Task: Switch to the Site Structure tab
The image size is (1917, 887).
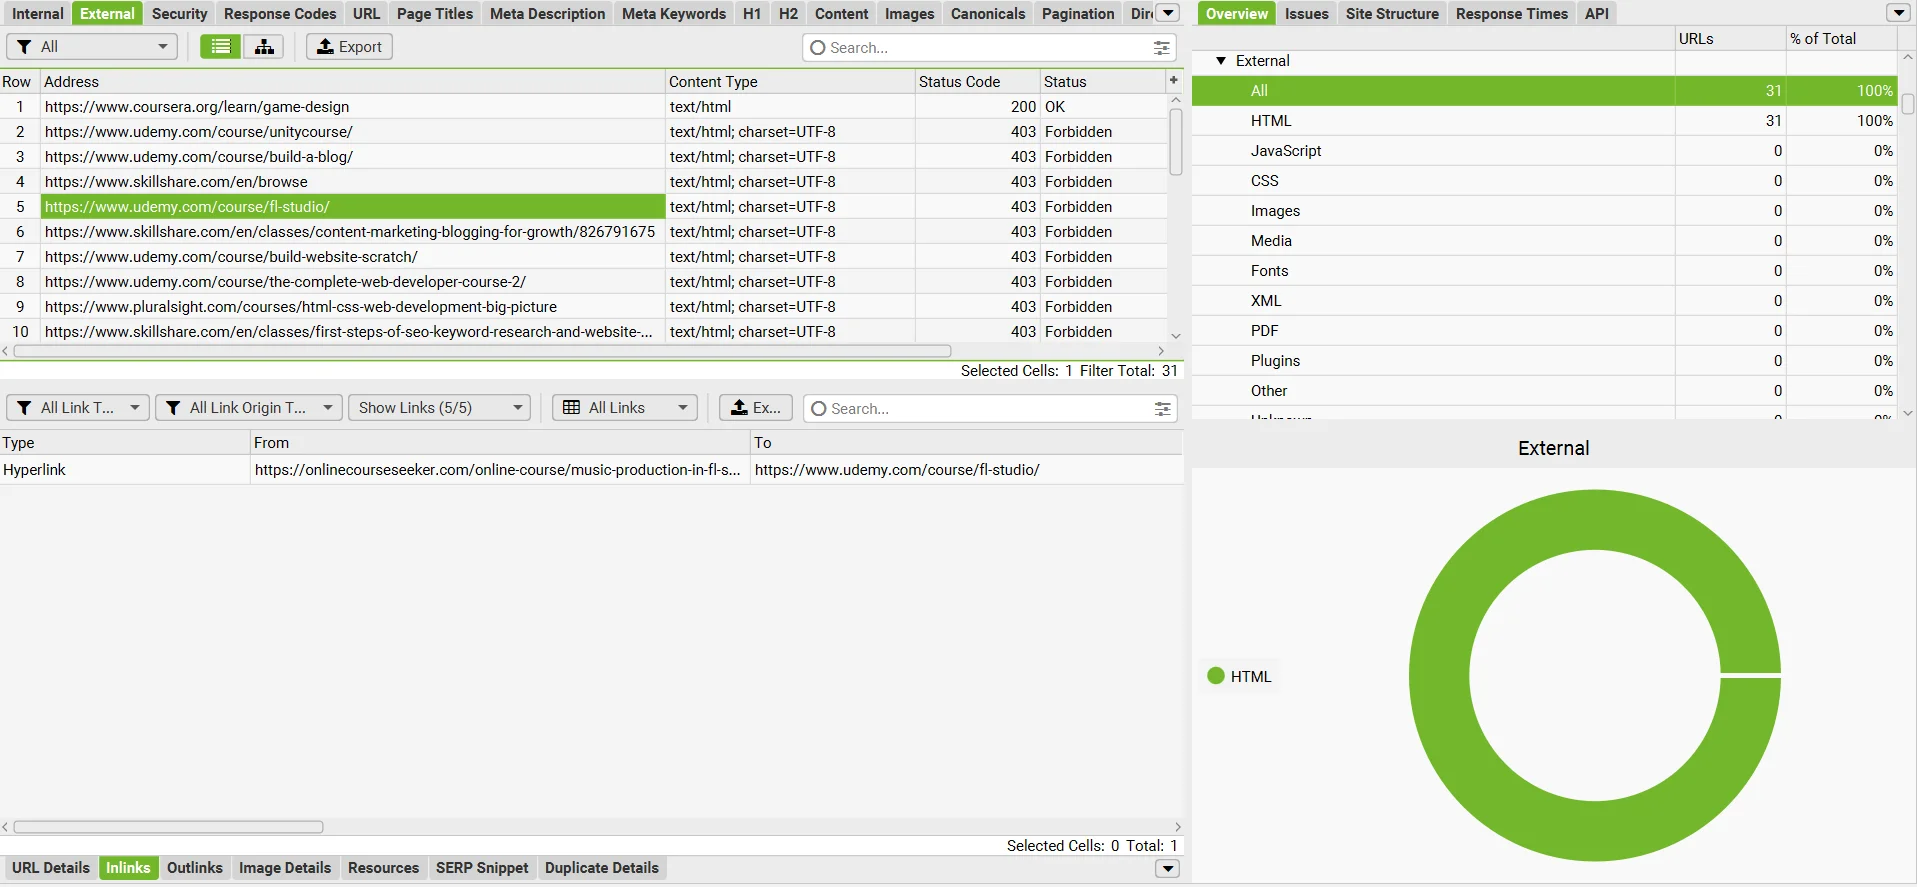Action: 1392,13
